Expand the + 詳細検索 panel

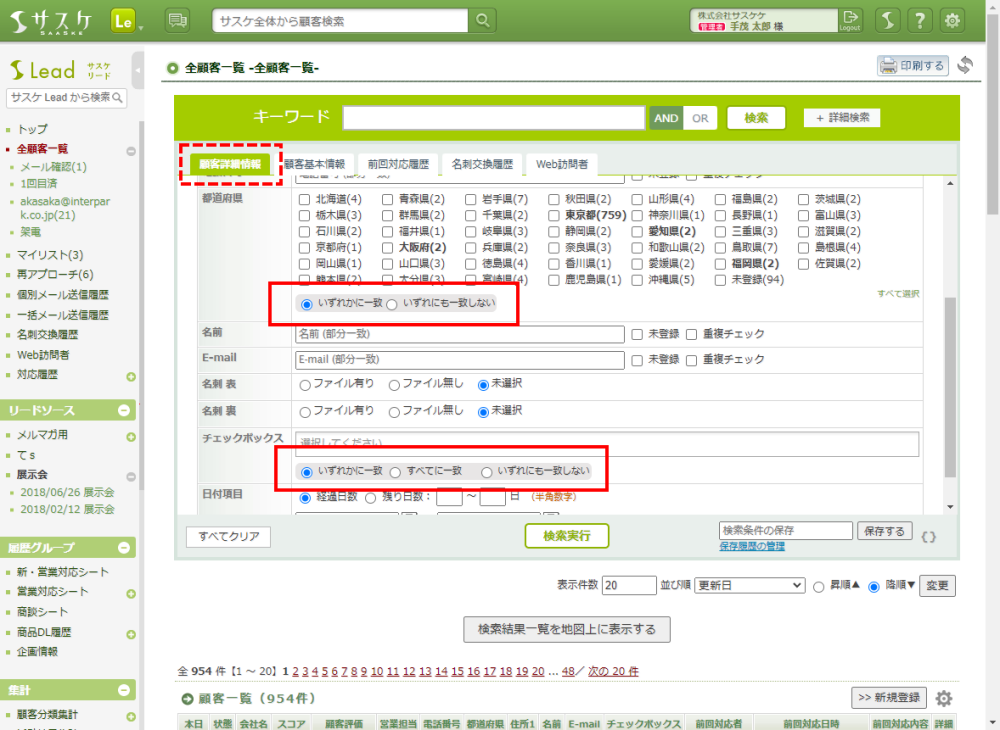click(x=841, y=118)
